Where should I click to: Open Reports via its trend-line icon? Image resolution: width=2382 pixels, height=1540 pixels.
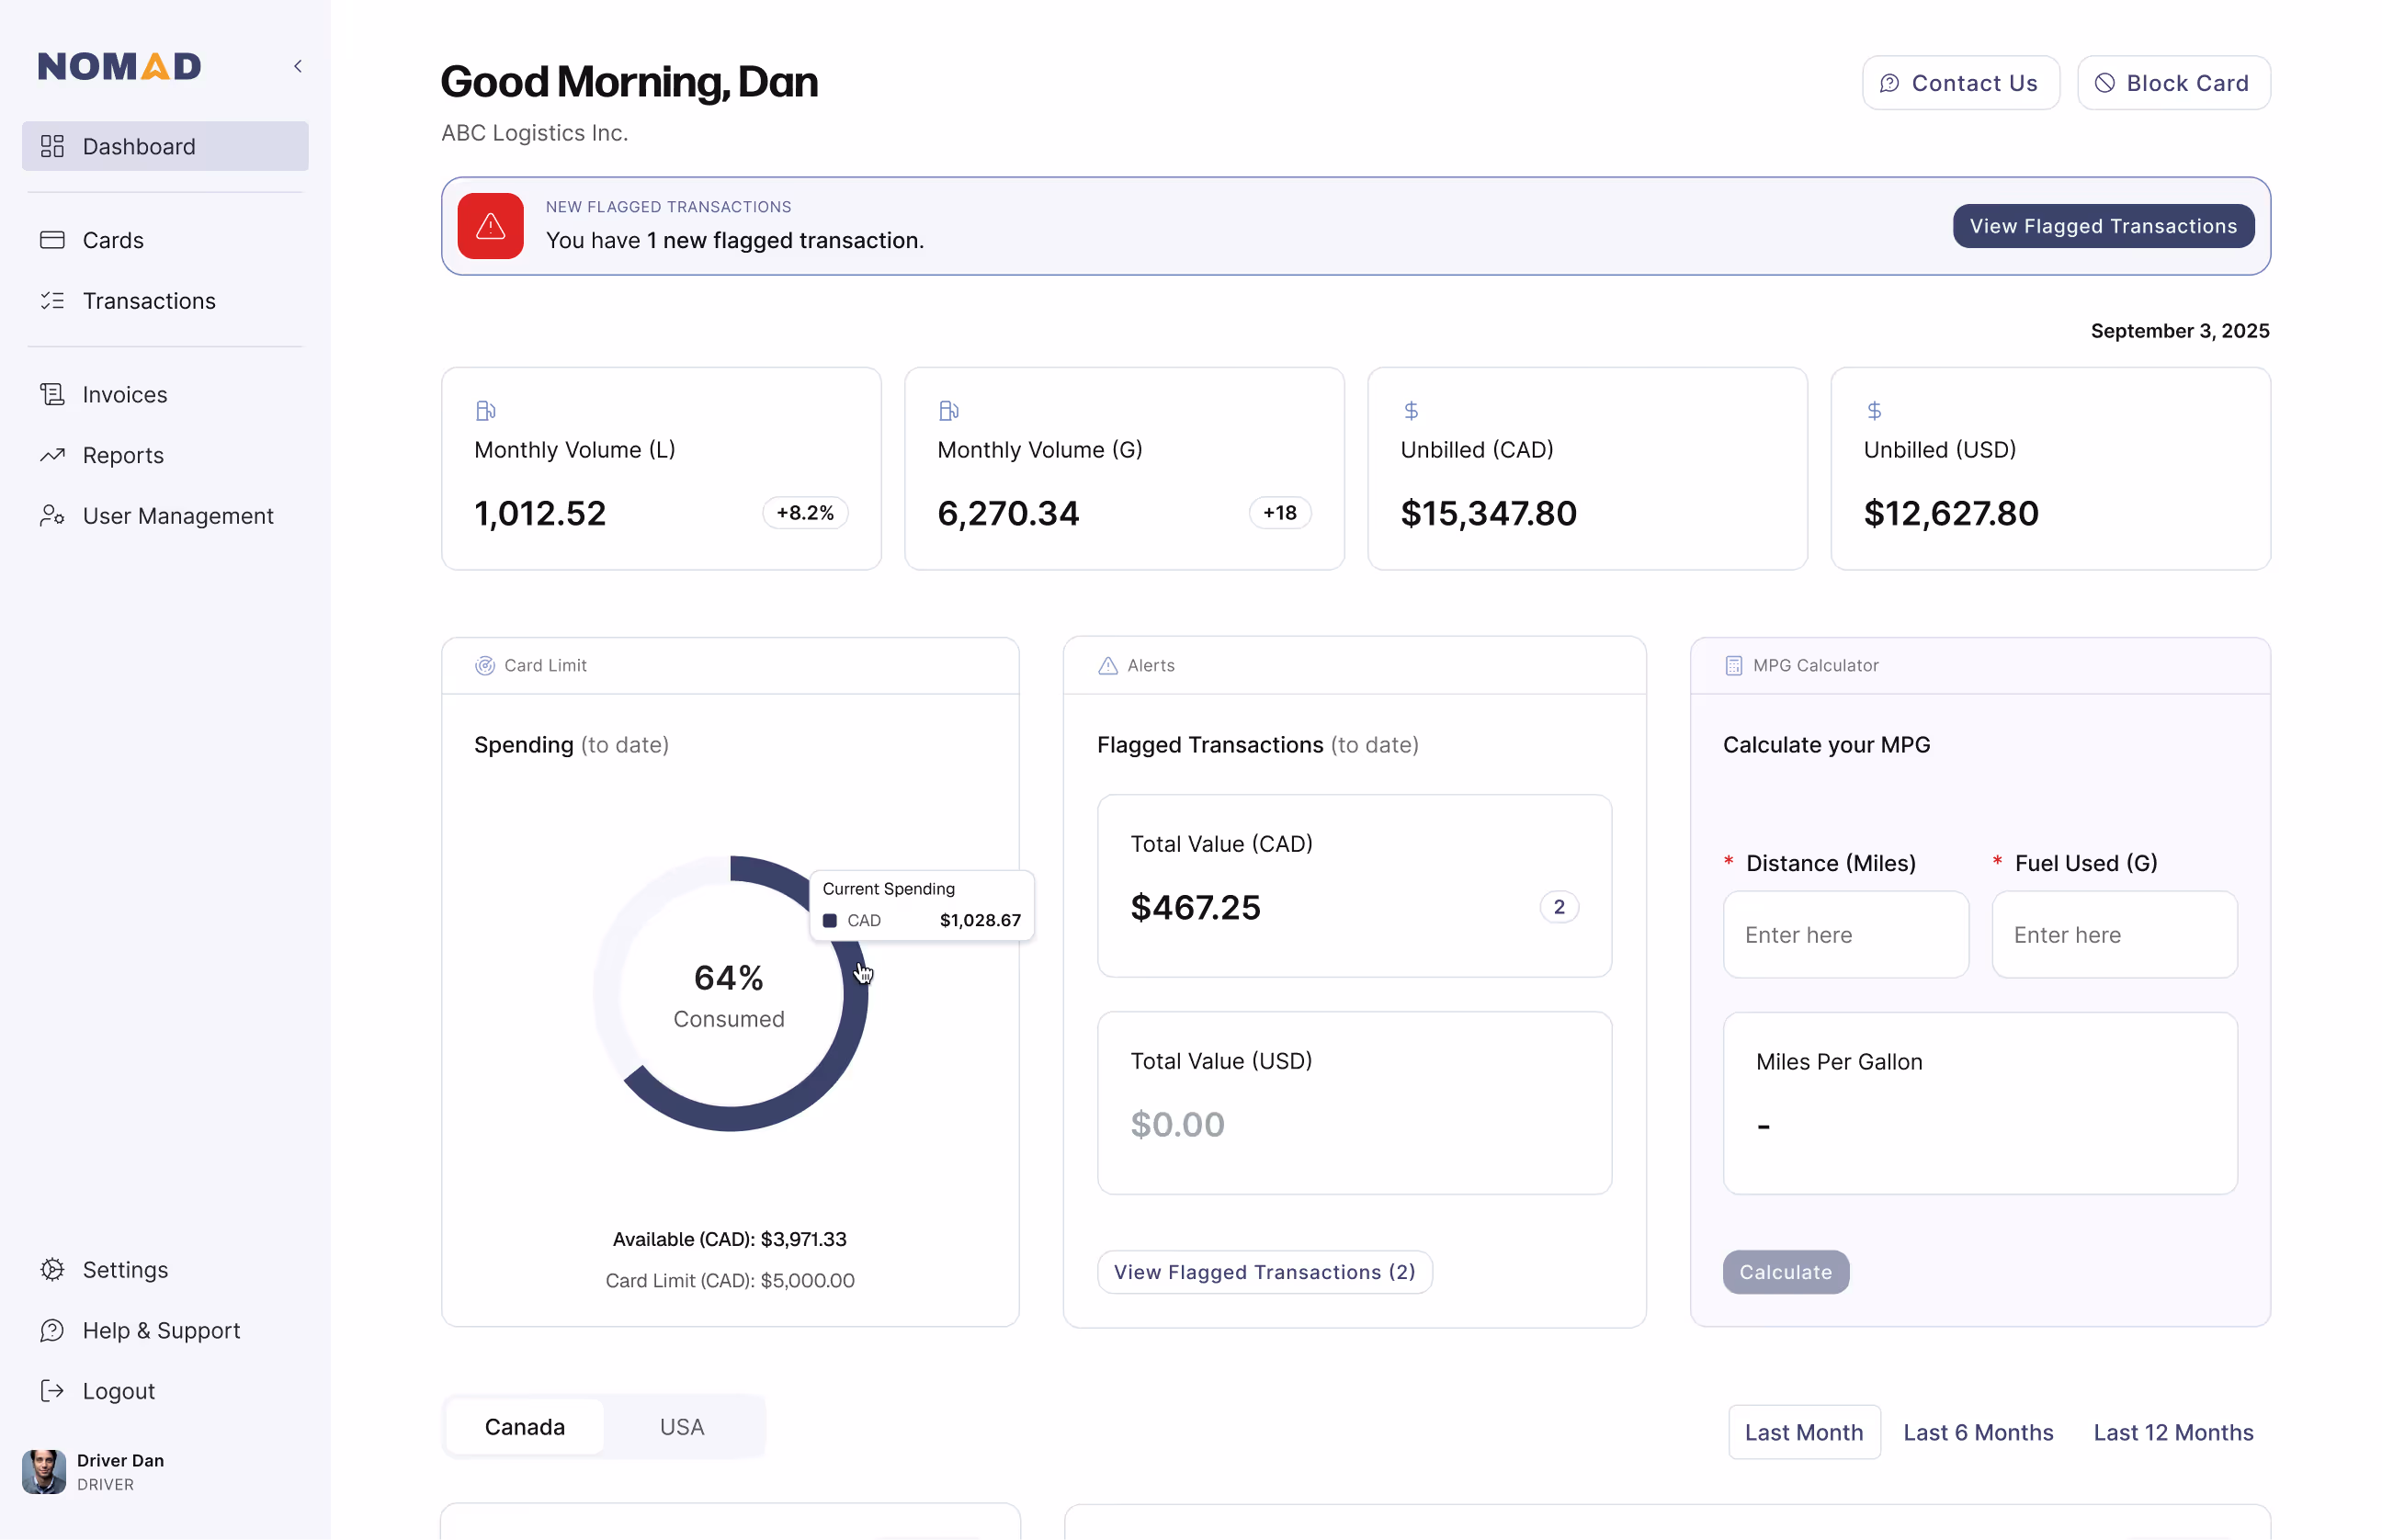click(x=52, y=455)
